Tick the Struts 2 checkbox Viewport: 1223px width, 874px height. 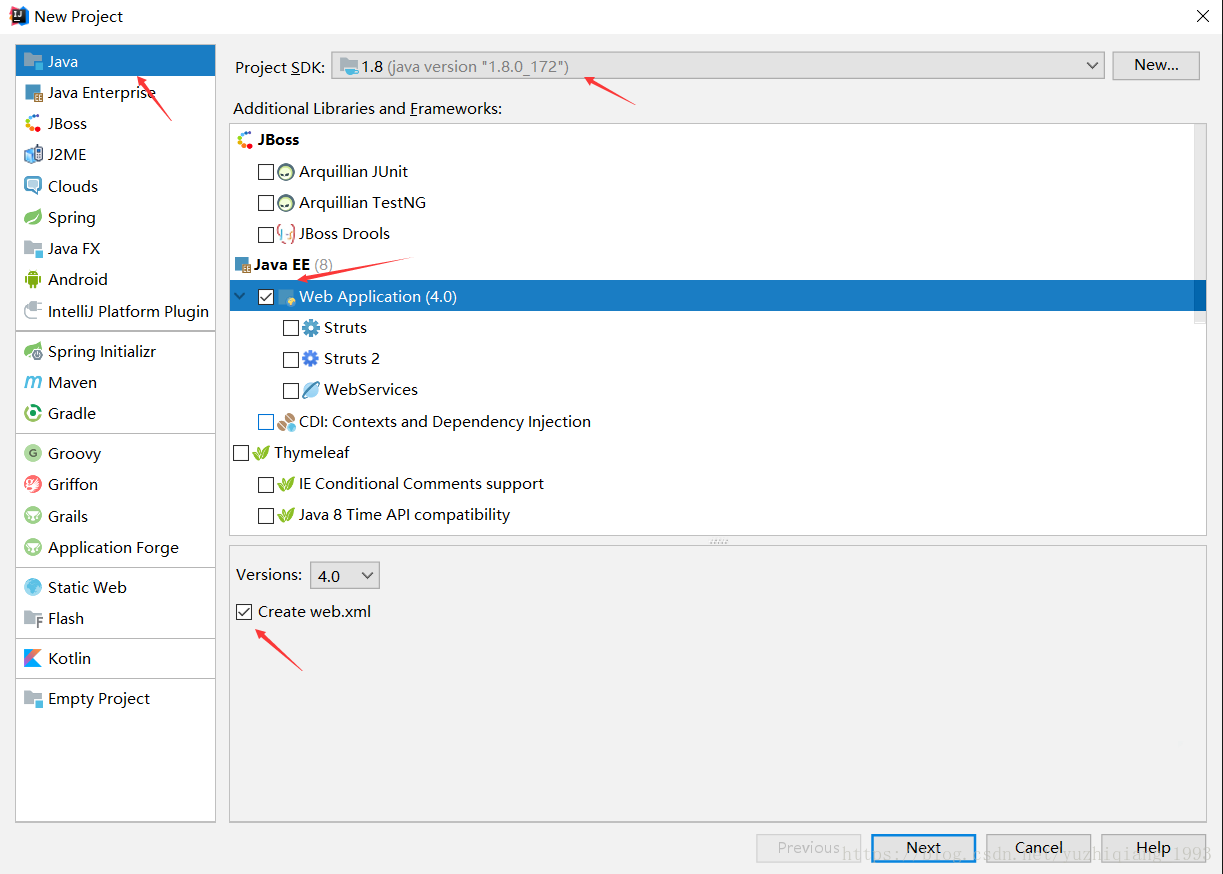291,359
